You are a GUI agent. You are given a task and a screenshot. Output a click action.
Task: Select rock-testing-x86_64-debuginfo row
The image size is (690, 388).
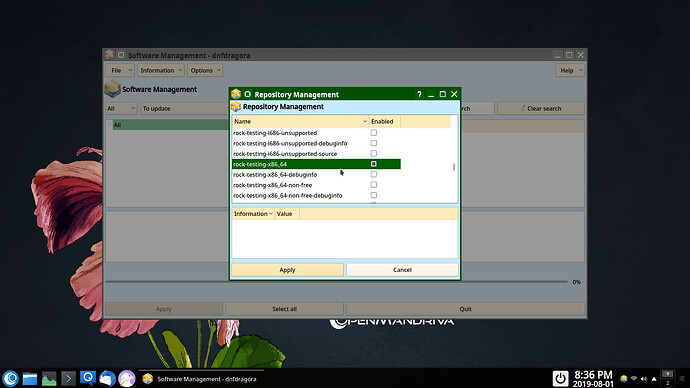tap(316, 175)
